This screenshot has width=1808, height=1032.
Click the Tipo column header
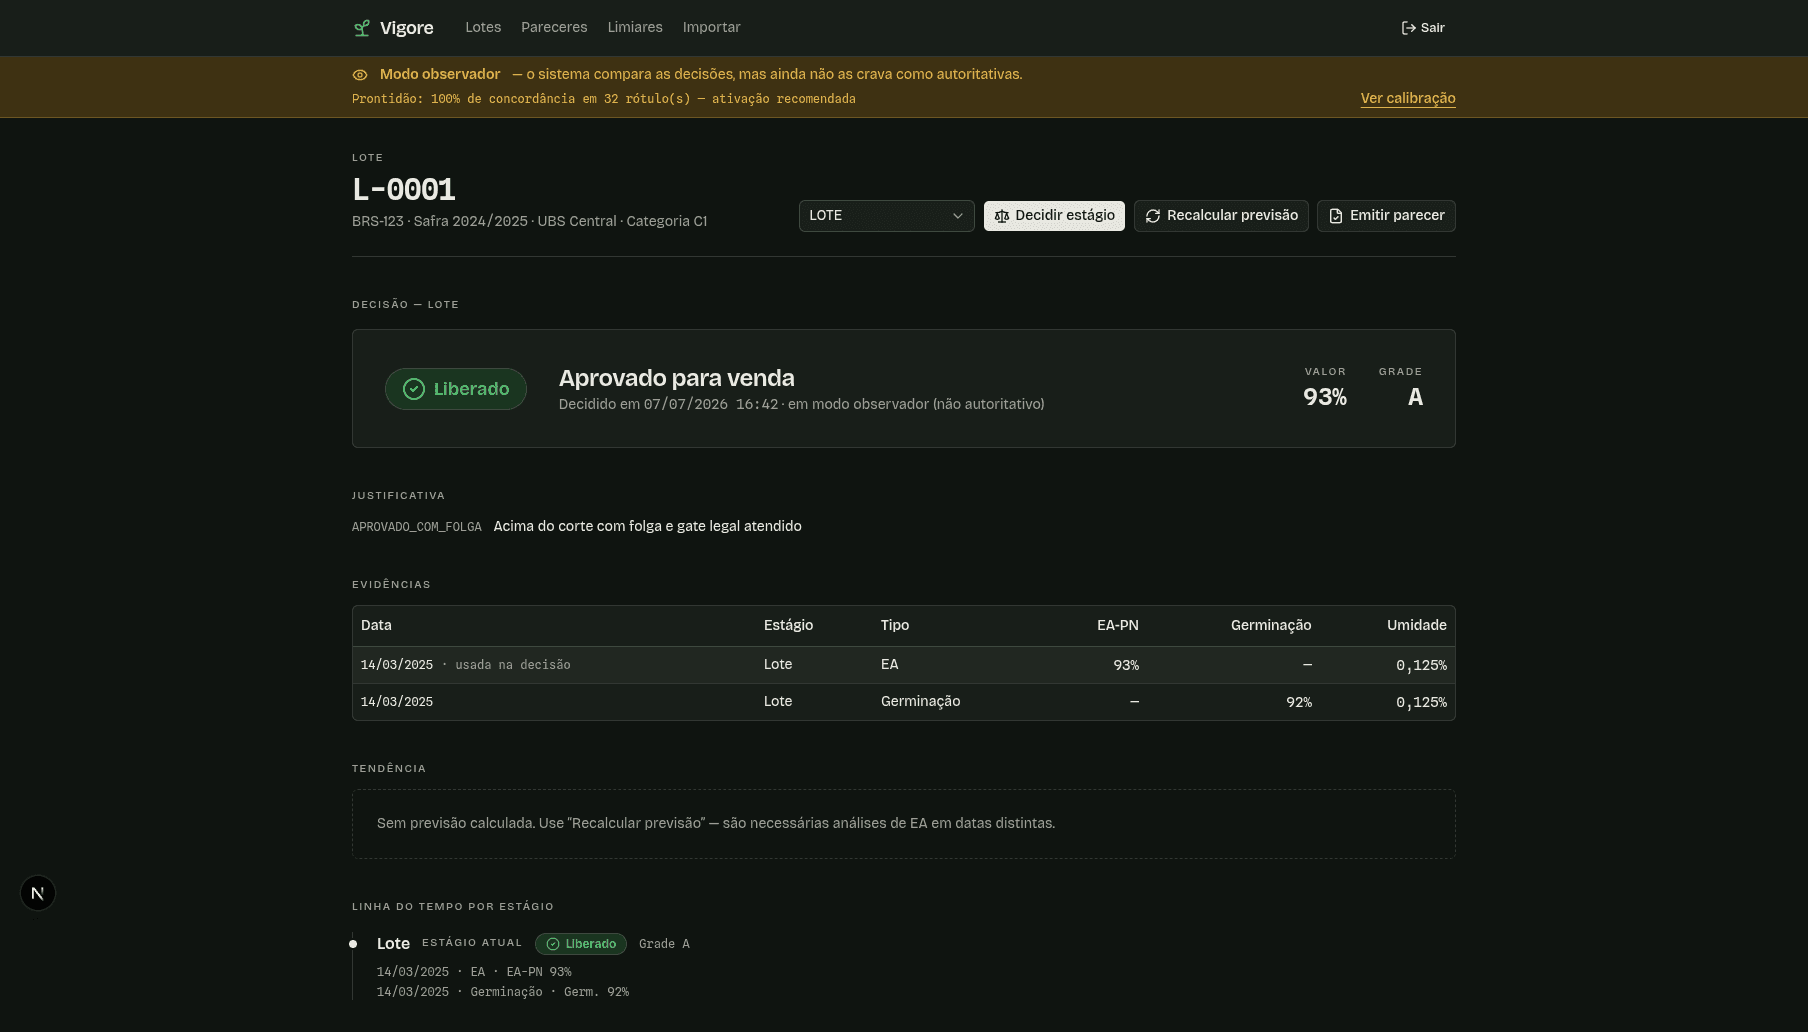895,625
